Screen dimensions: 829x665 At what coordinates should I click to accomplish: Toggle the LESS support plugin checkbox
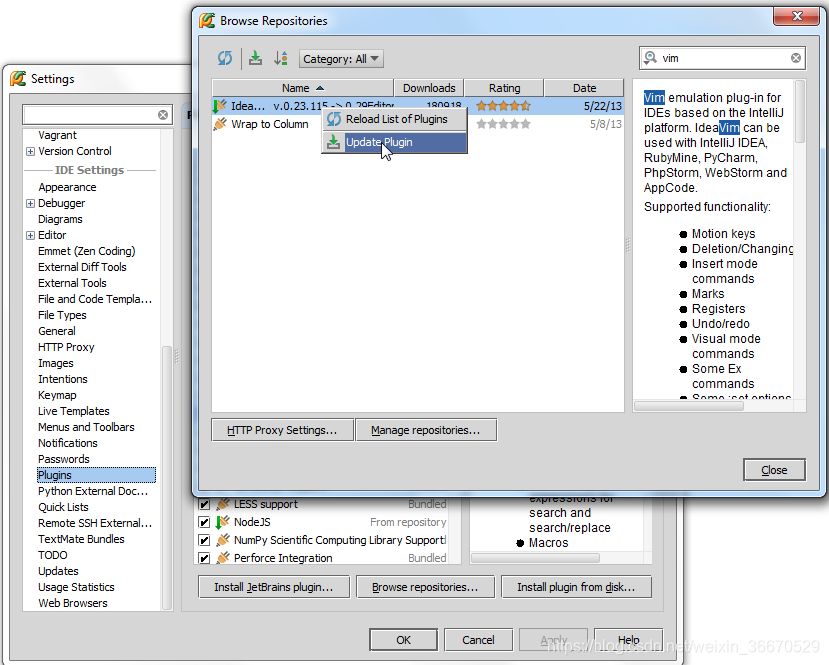tap(204, 504)
